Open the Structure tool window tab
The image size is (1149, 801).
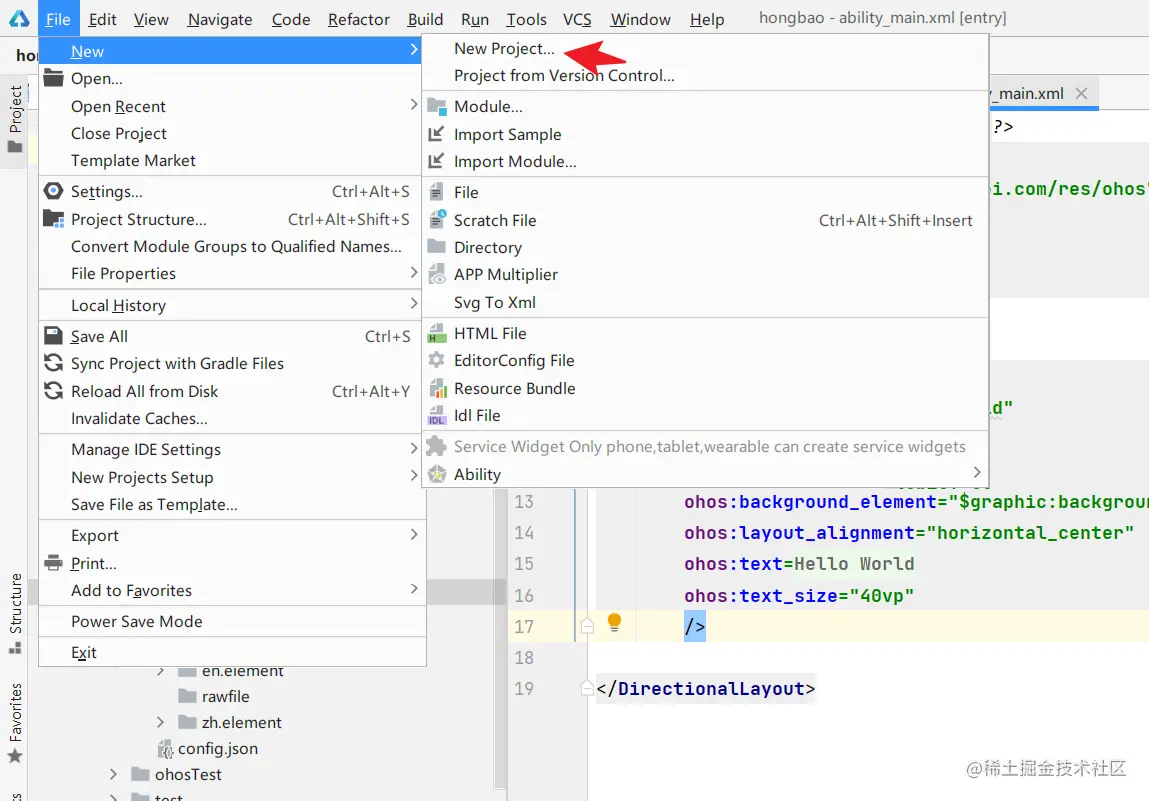pos(15,613)
